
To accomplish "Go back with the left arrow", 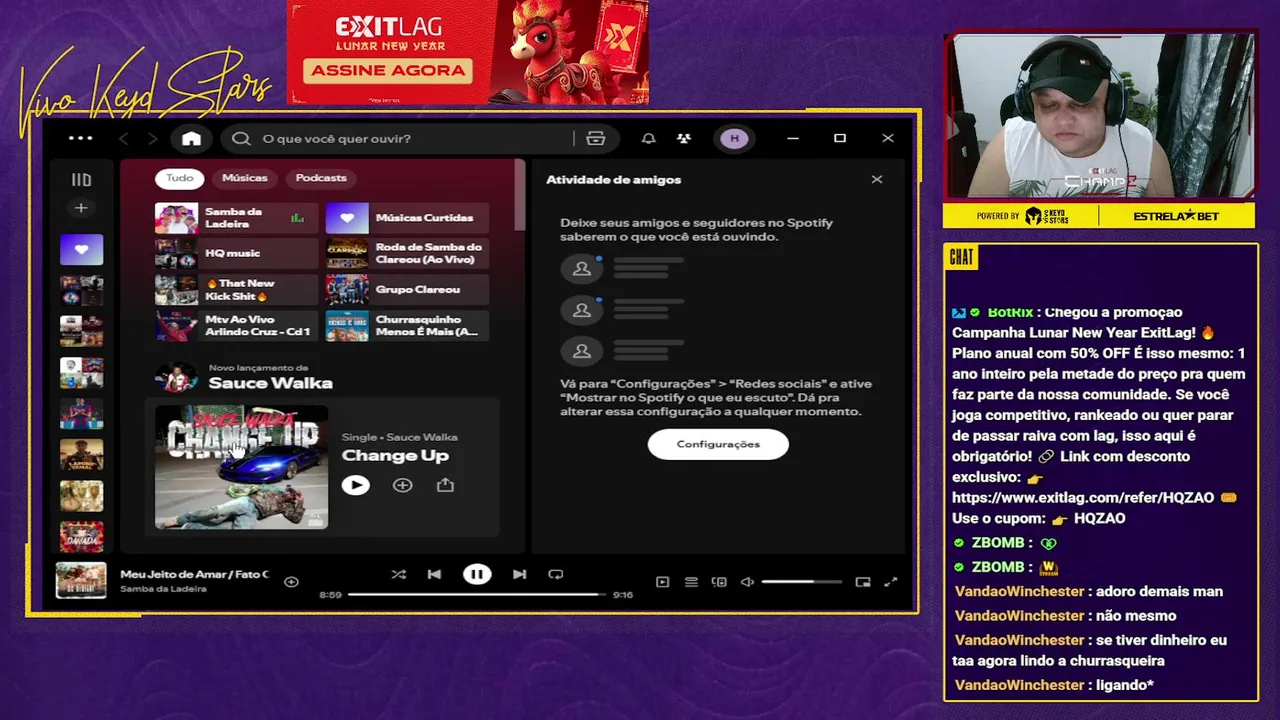I will [124, 139].
